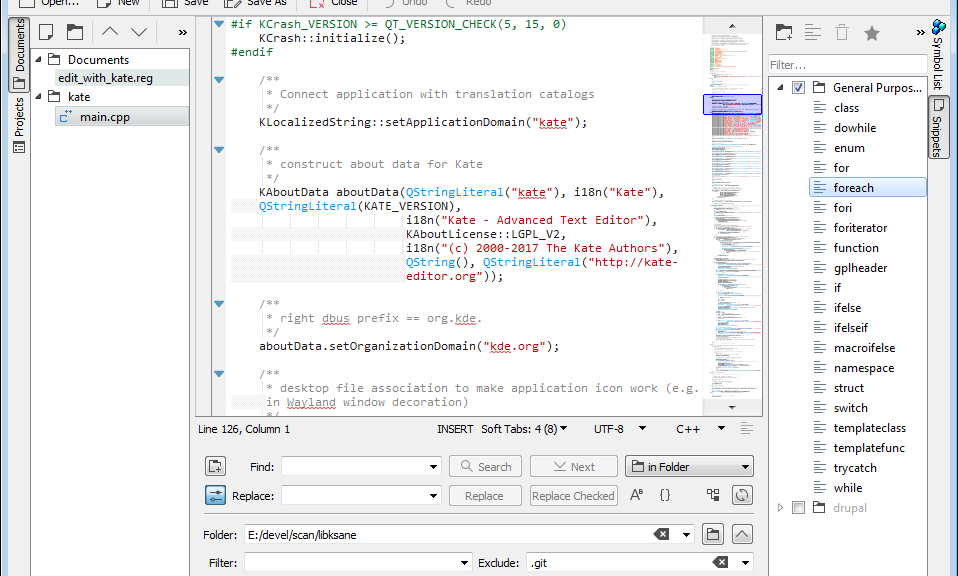Click the new search tab icon beside Find

[215, 466]
